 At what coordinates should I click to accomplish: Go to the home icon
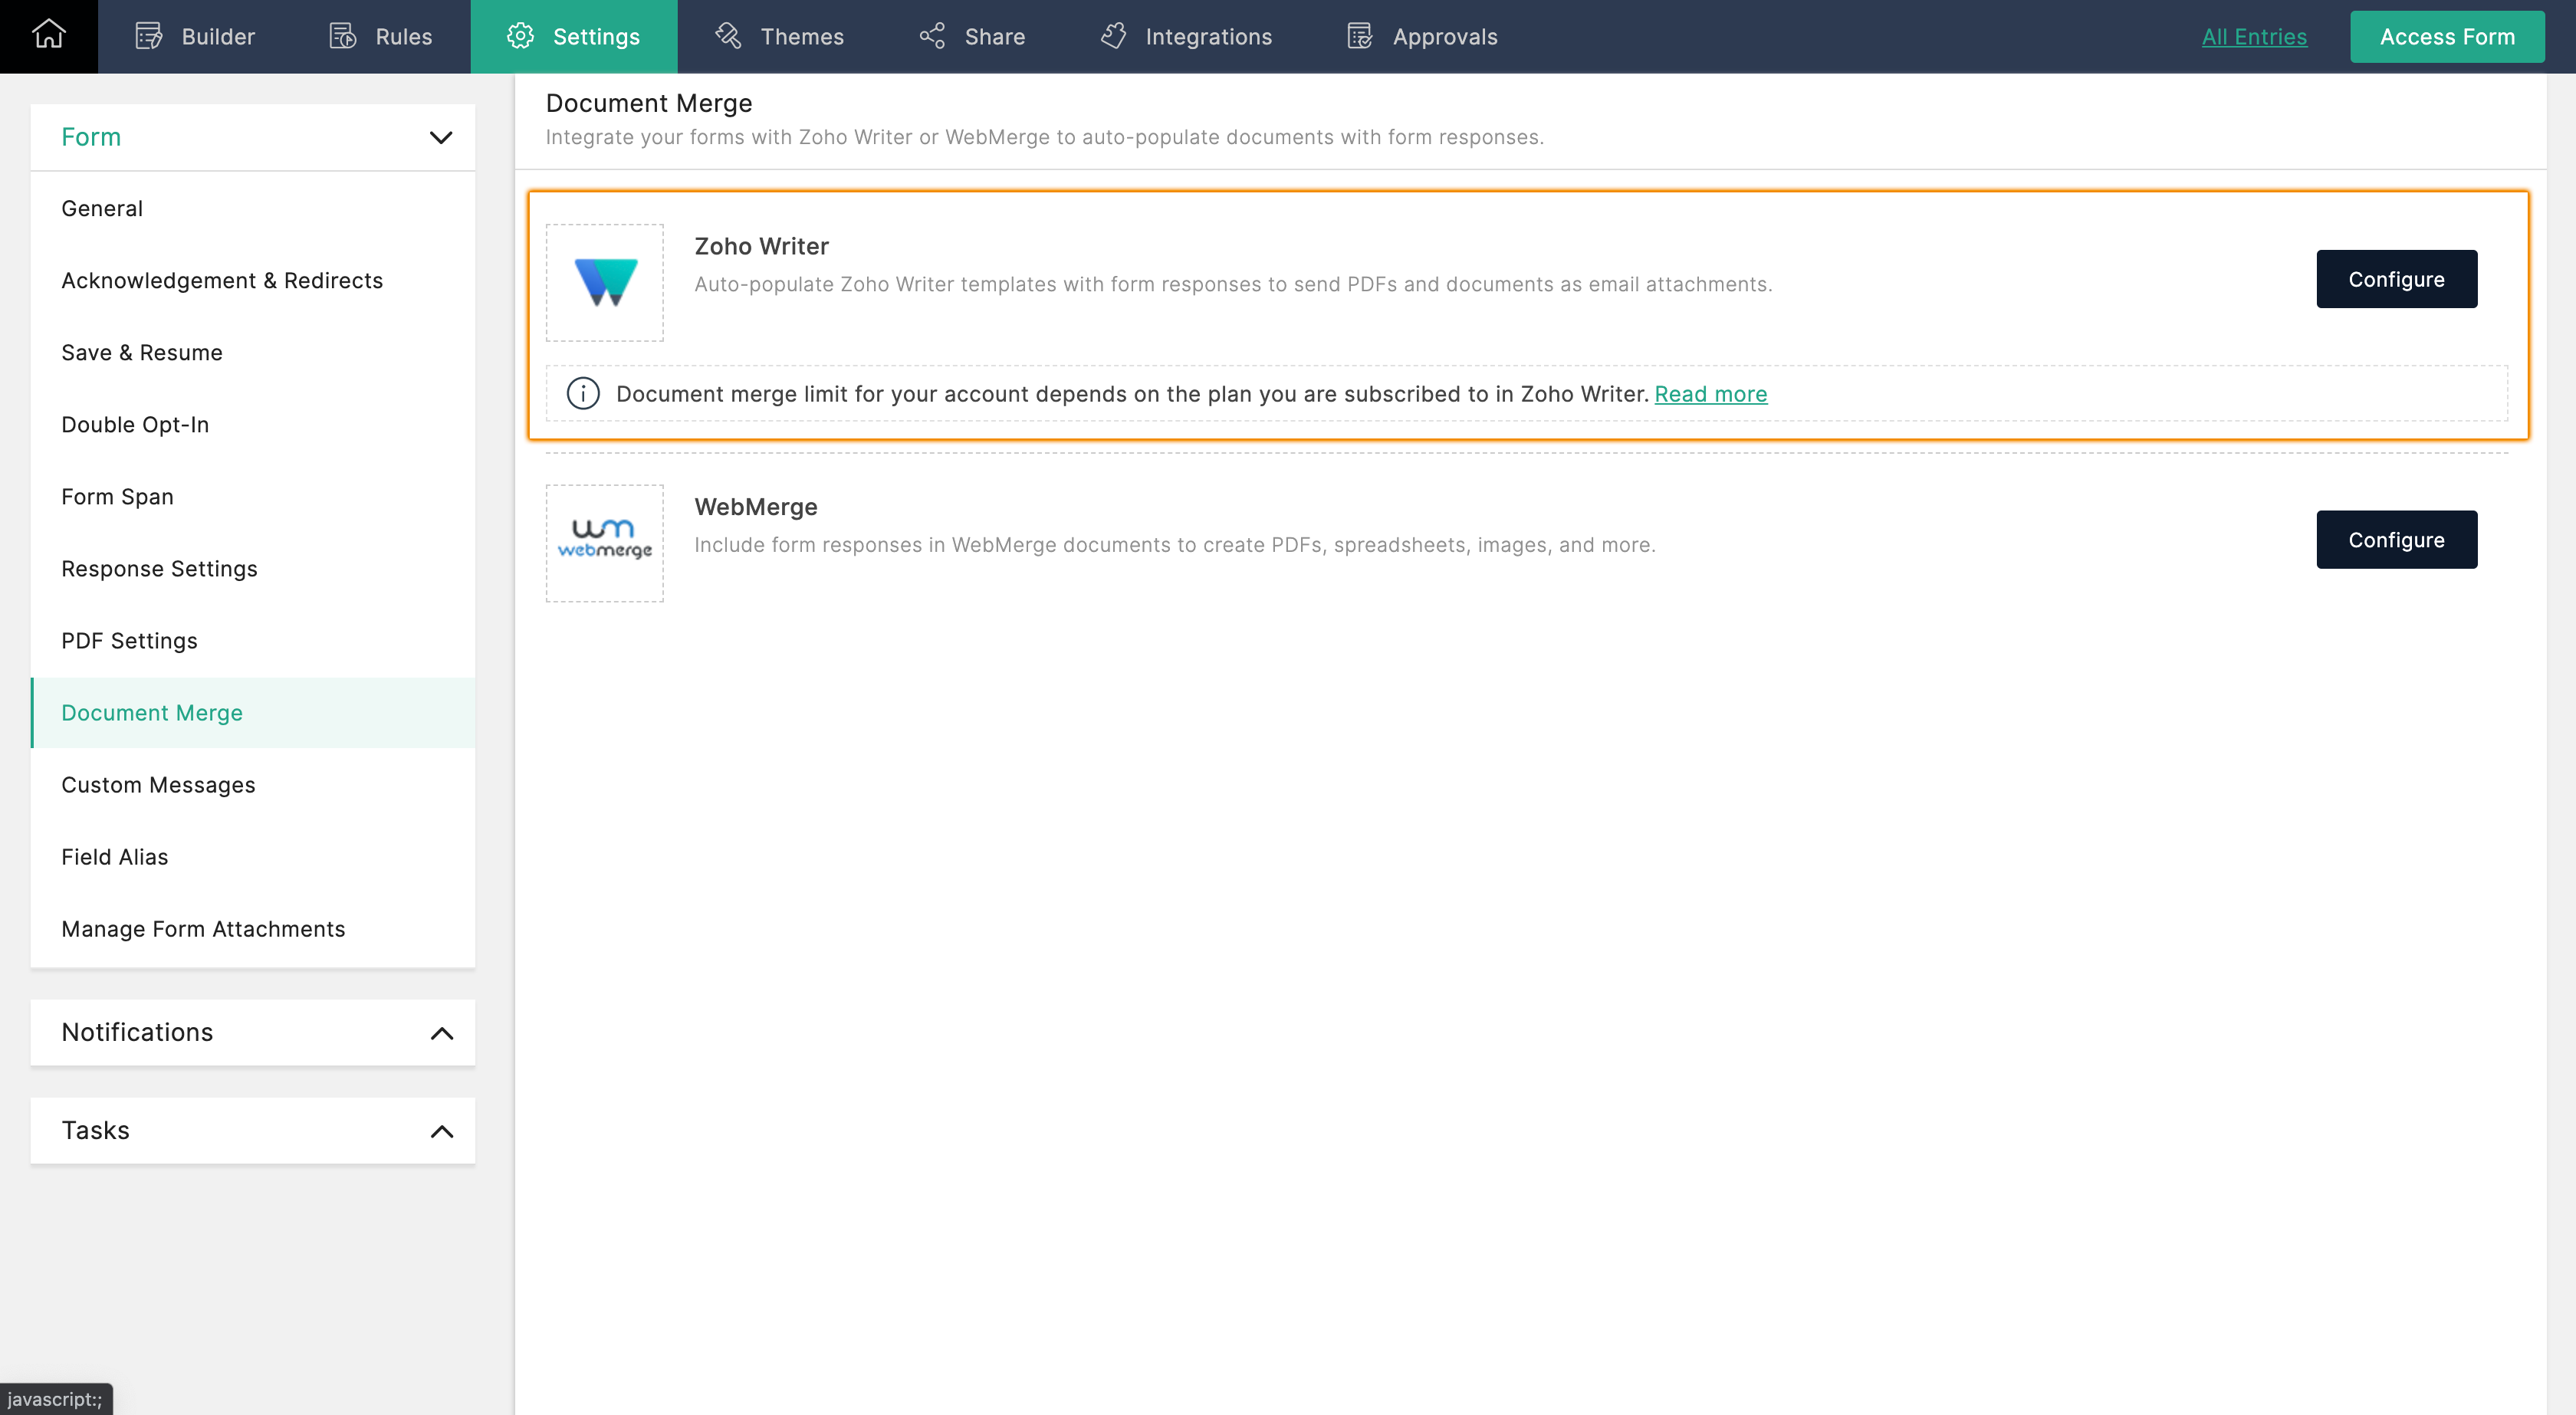[48, 35]
